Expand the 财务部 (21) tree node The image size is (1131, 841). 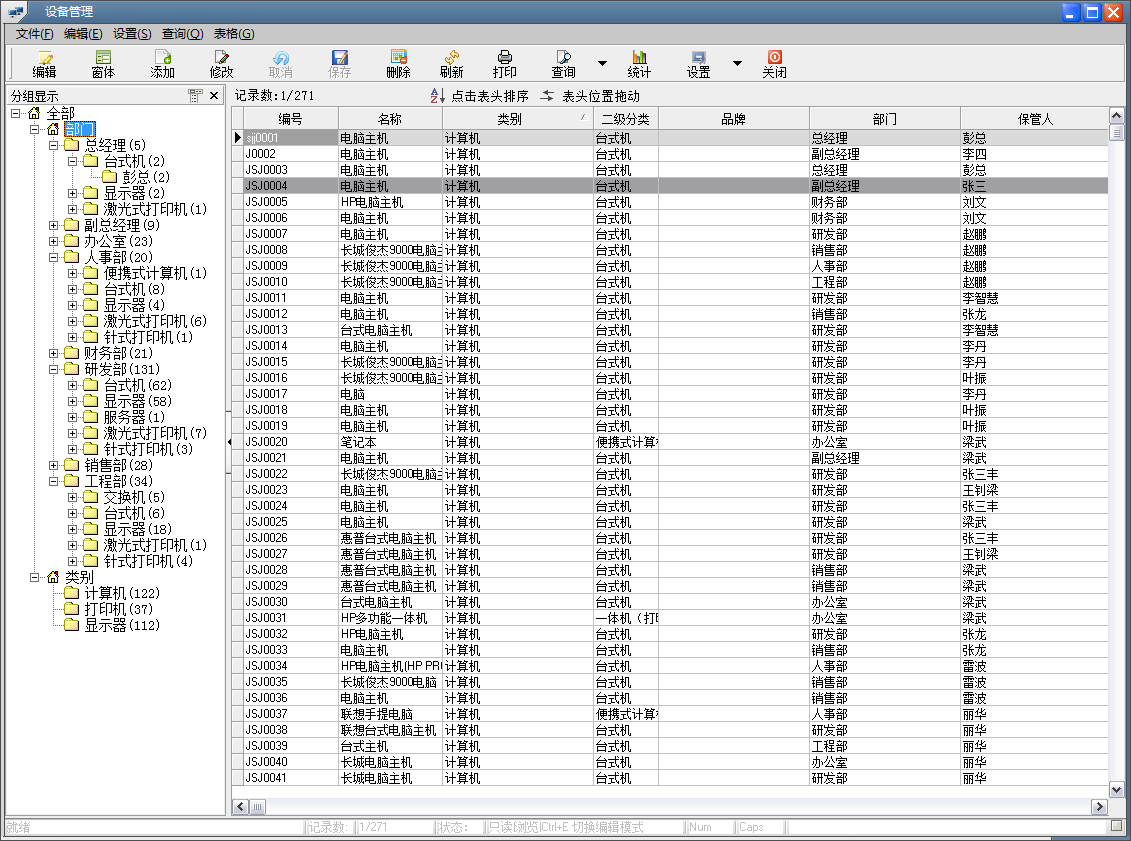pyautogui.click(x=53, y=353)
